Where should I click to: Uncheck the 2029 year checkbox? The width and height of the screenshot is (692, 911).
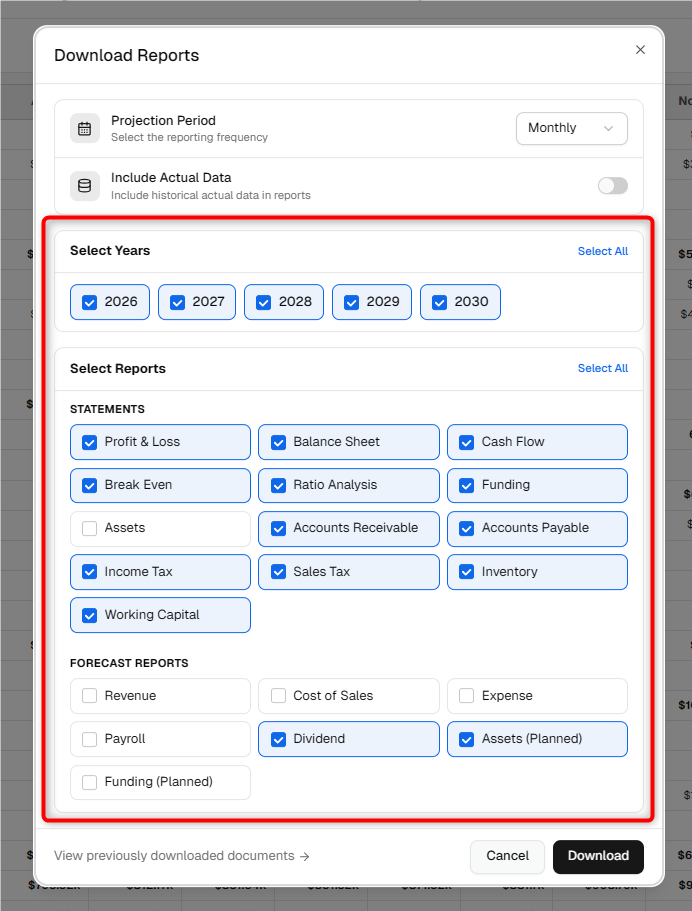pyautogui.click(x=352, y=302)
